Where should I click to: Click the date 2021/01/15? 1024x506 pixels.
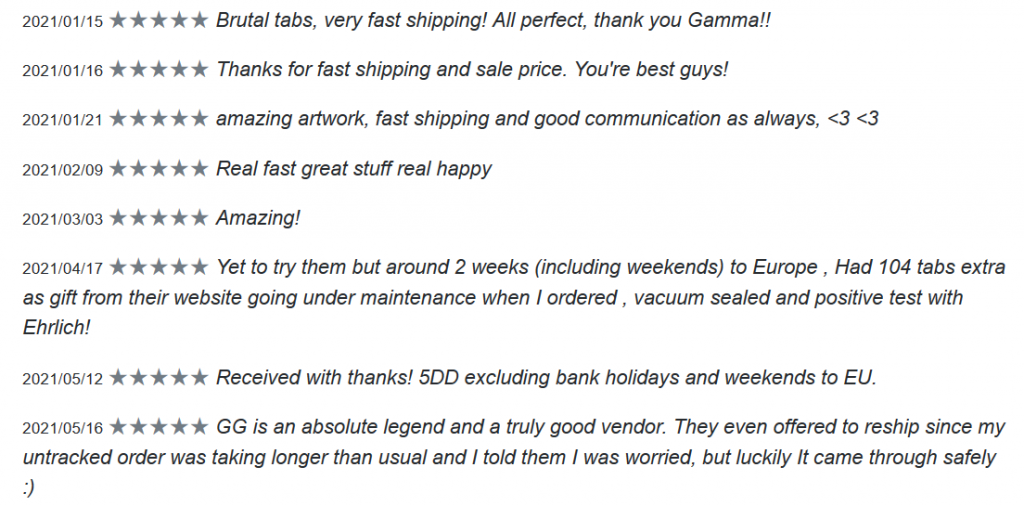[63, 22]
